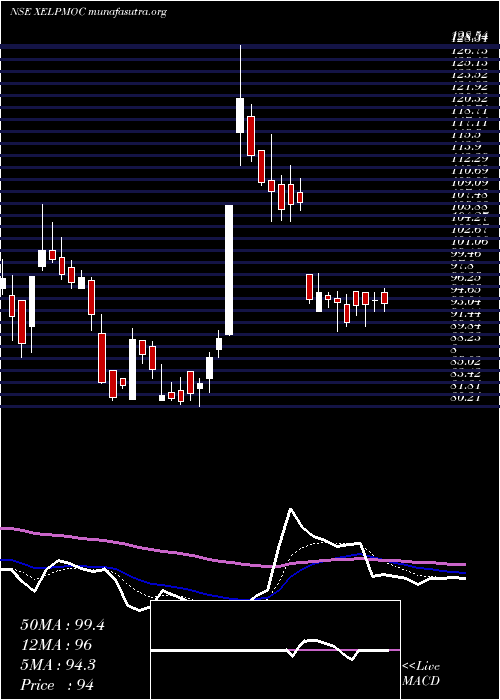
Task: Click the <<Live MACD label
Action: pyautogui.click(x=421, y=674)
